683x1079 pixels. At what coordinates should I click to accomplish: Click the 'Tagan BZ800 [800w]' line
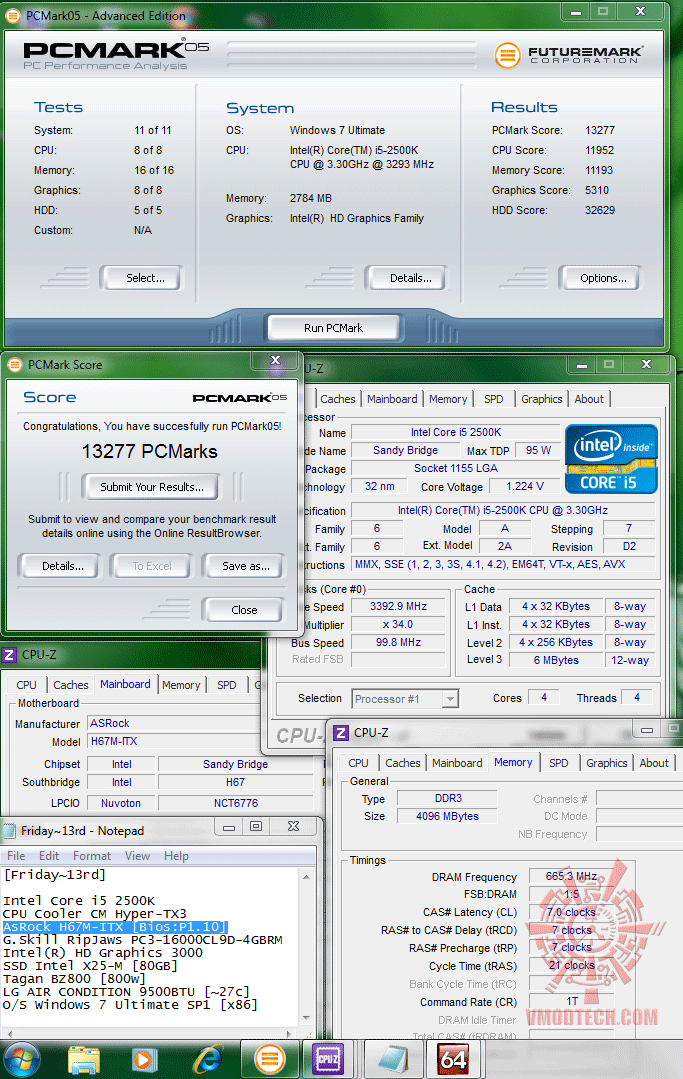(x=74, y=979)
